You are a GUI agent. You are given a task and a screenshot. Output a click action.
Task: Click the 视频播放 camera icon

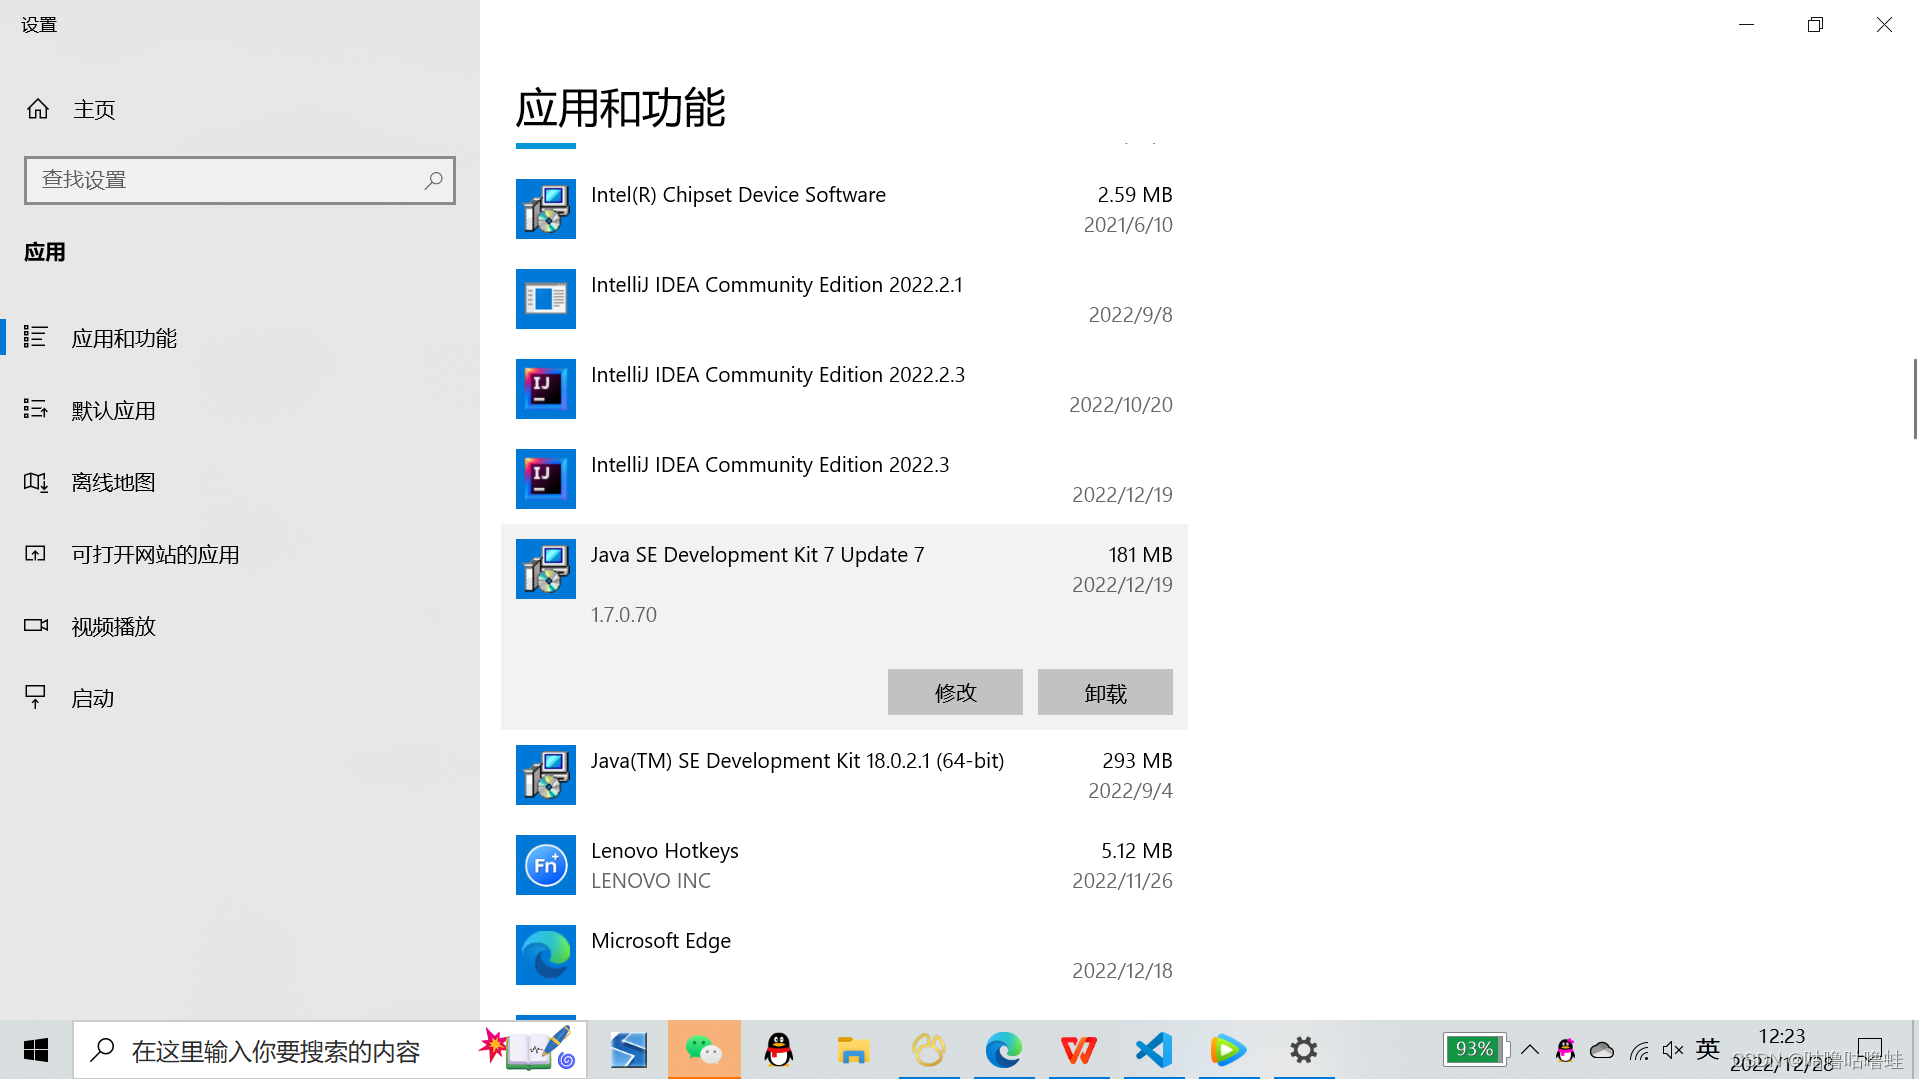(x=36, y=625)
